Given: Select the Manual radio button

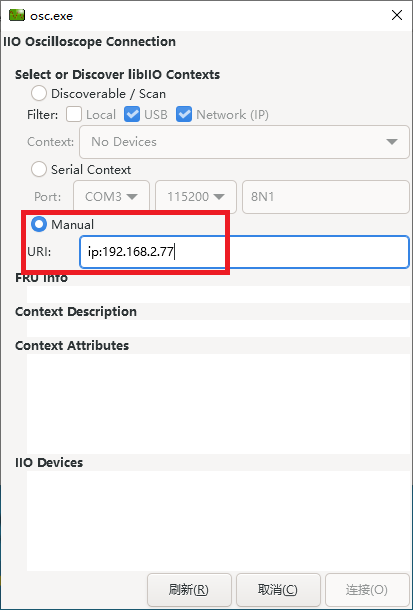Looking at the screenshot, I should [x=39, y=224].
